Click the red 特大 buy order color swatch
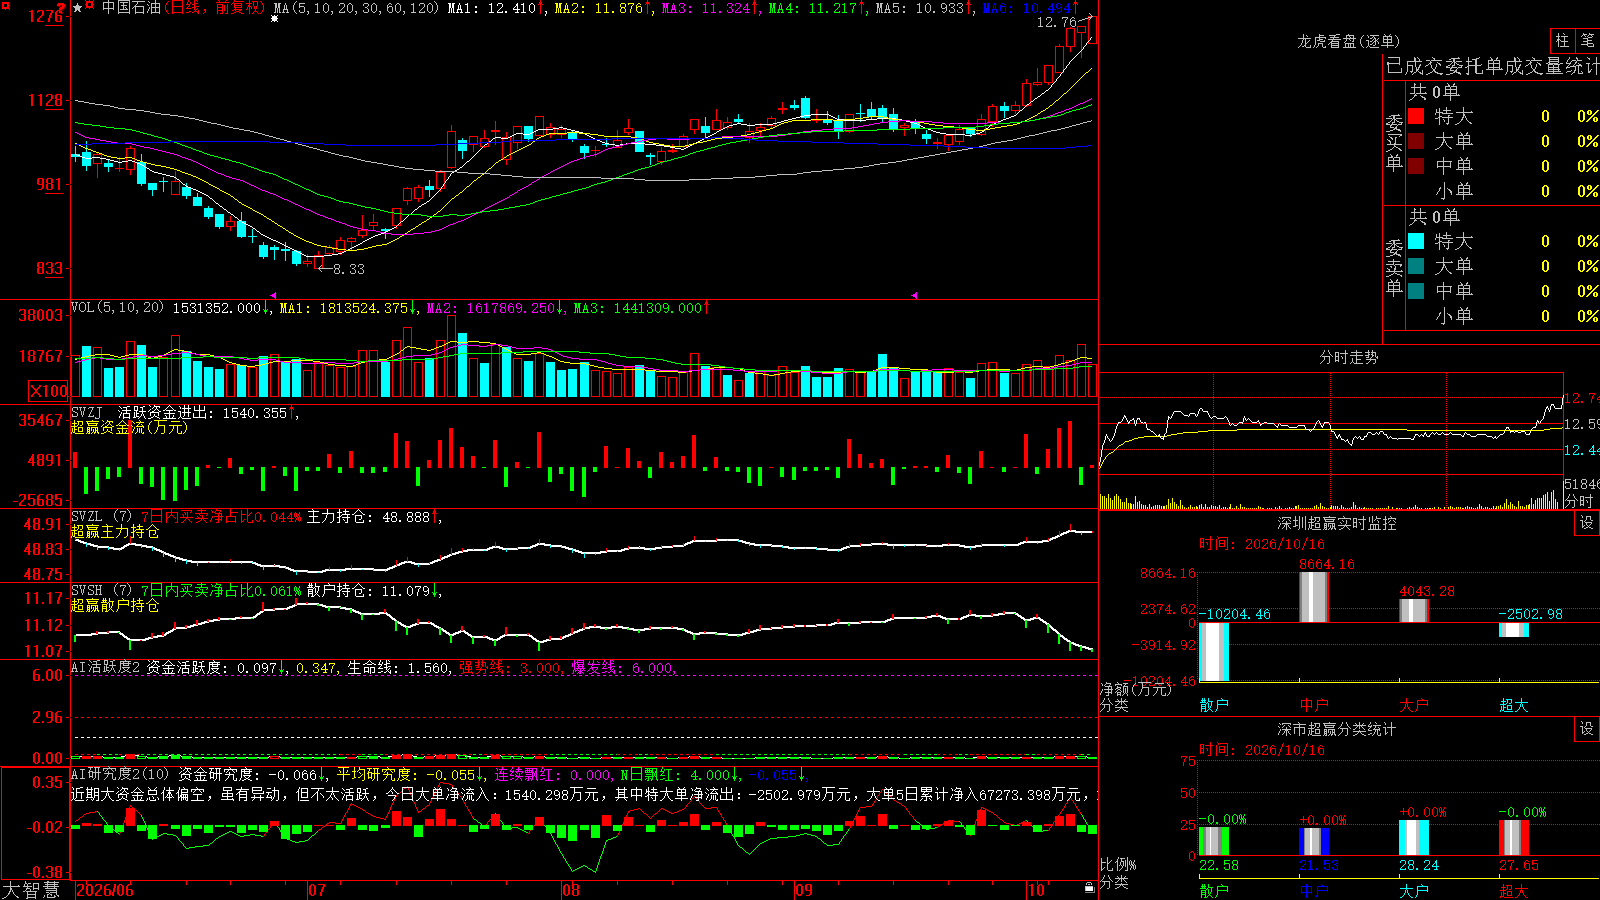 [x=1416, y=116]
